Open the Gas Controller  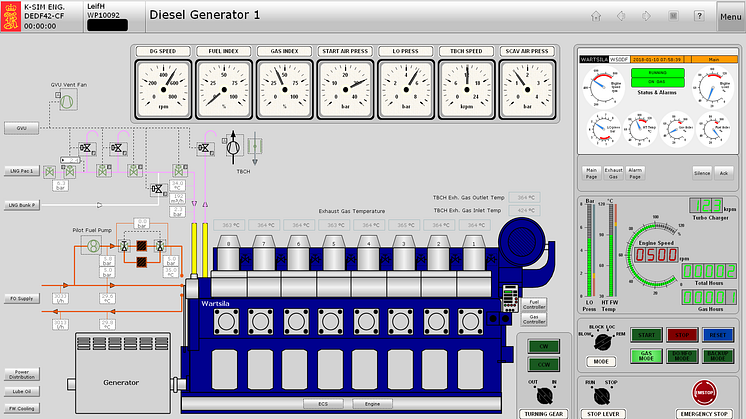click(534, 319)
